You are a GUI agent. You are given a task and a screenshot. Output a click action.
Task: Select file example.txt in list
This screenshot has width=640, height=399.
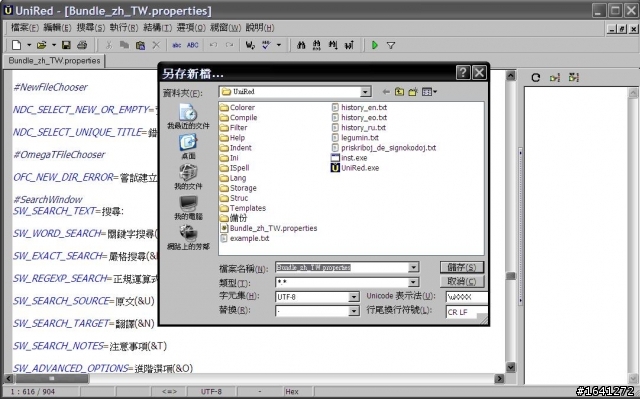[x=244, y=238]
